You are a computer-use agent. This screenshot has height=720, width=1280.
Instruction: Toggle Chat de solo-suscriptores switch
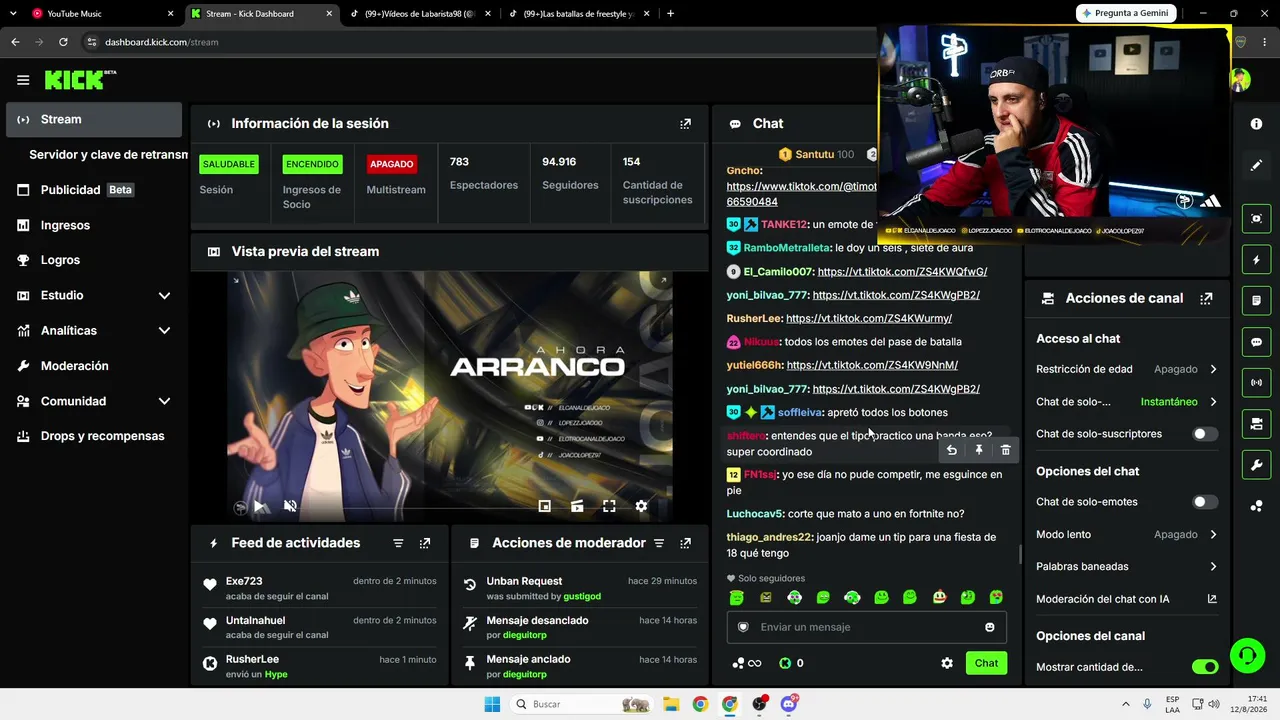tap(1205, 434)
